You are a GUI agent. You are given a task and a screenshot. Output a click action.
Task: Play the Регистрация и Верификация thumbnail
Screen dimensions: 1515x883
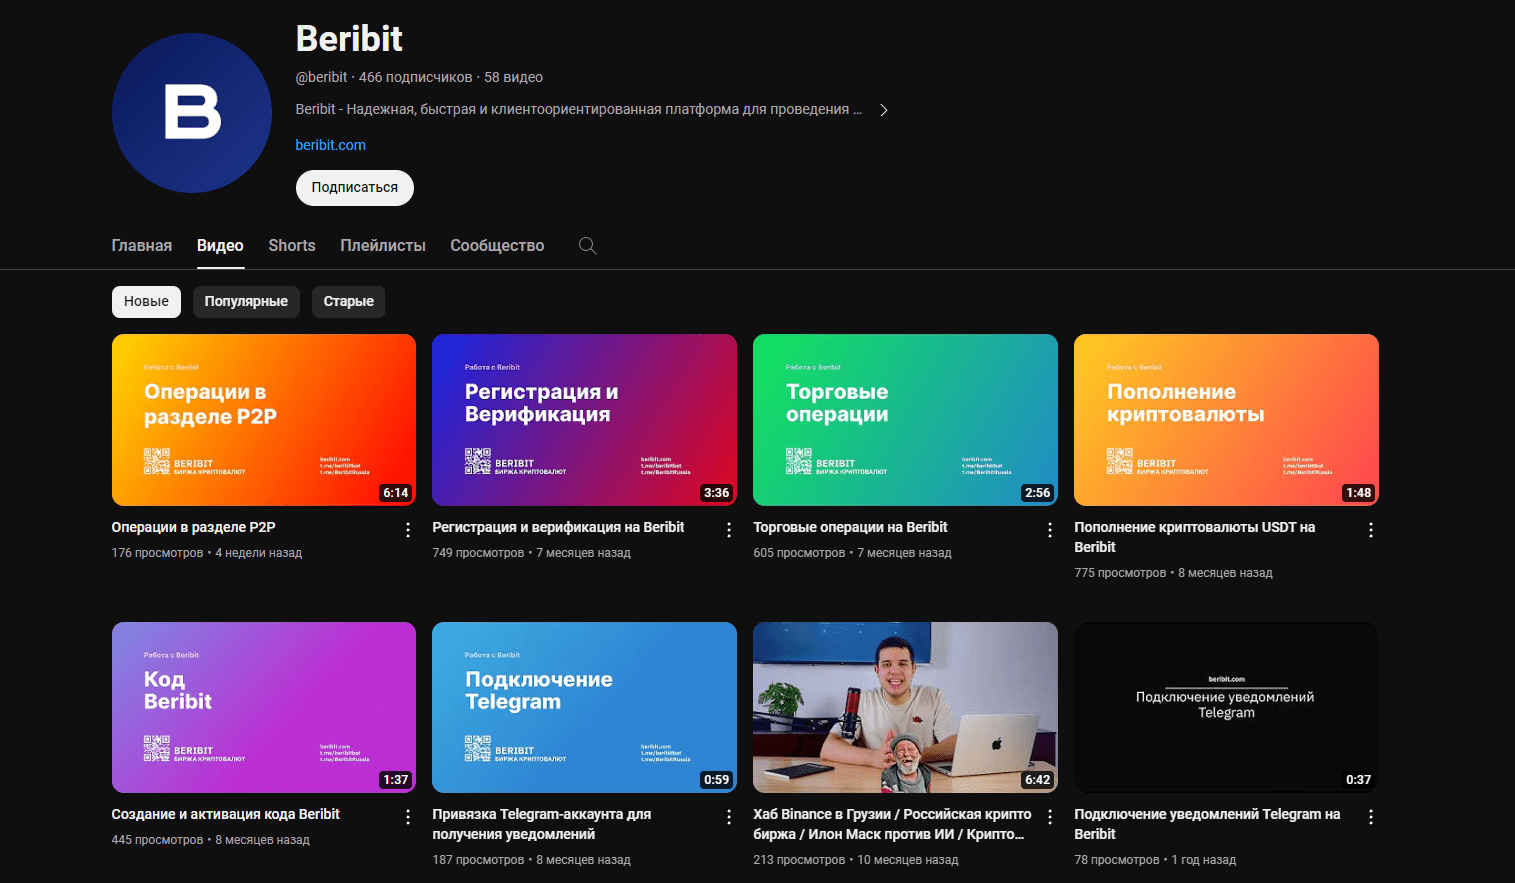[x=585, y=420]
